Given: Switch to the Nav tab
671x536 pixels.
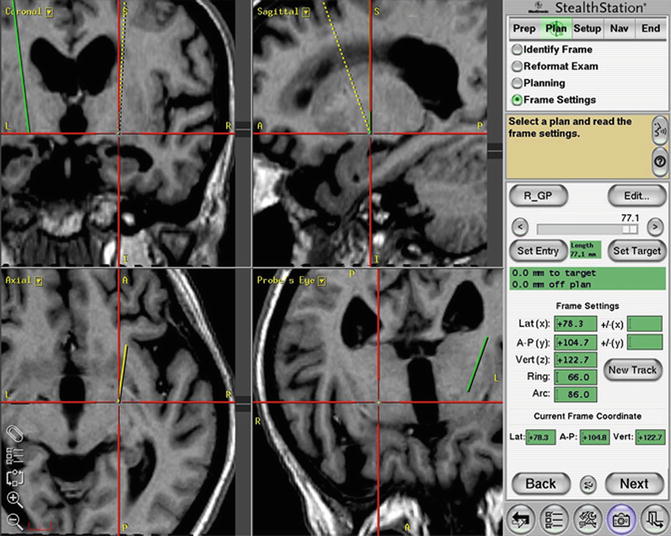Looking at the screenshot, I should point(620,29).
